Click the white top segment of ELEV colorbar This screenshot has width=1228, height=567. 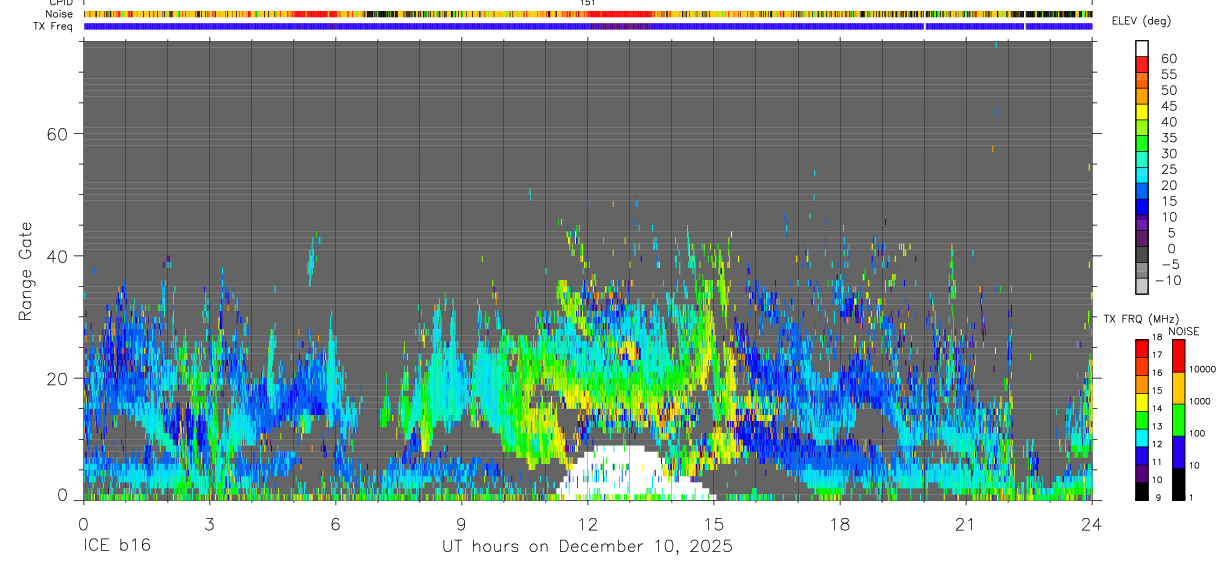1142,46
